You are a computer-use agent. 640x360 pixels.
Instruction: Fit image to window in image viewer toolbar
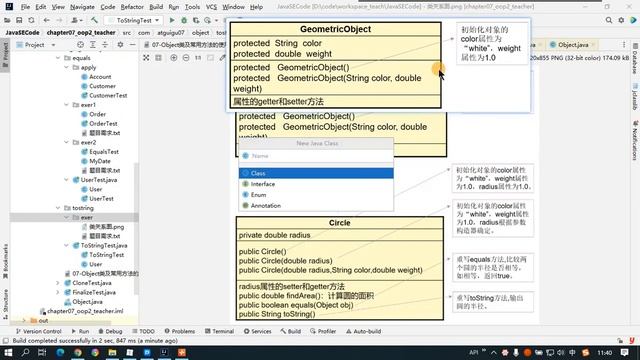coord(146,58)
